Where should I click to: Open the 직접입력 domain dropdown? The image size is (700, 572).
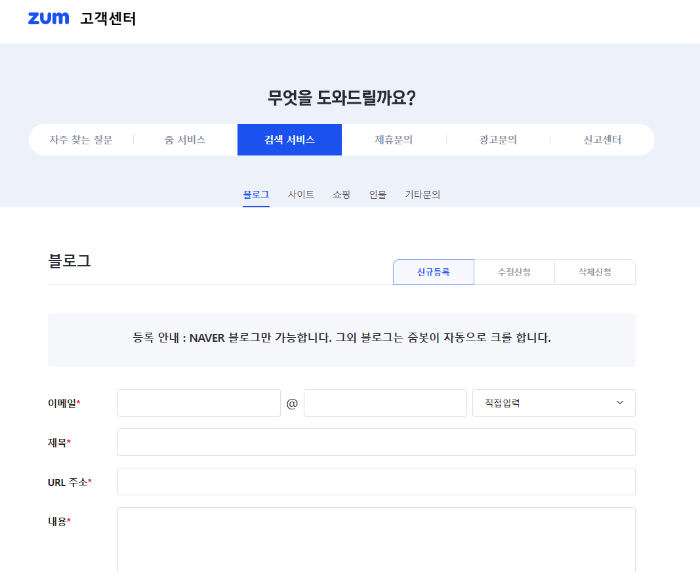tap(554, 403)
